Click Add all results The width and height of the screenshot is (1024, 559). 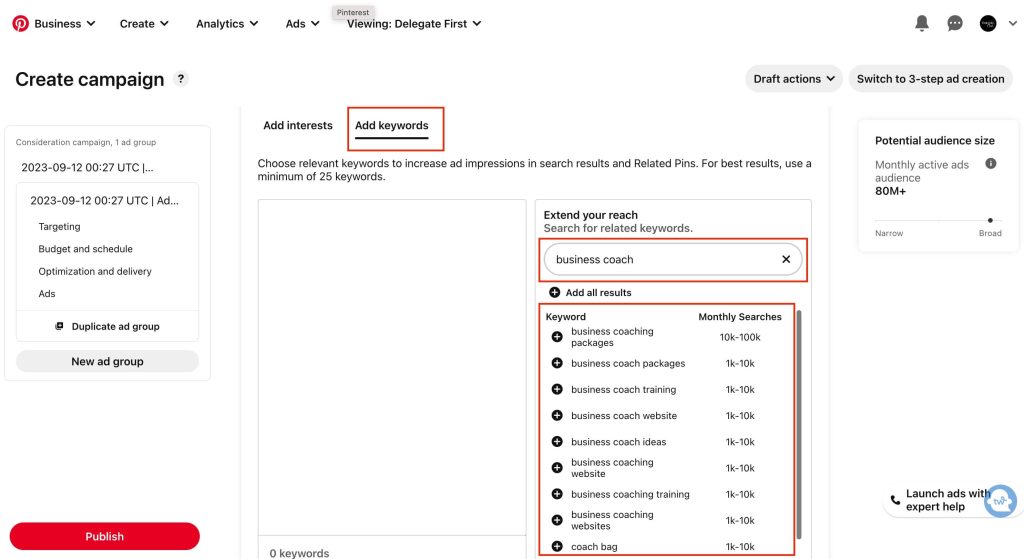coord(590,293)
